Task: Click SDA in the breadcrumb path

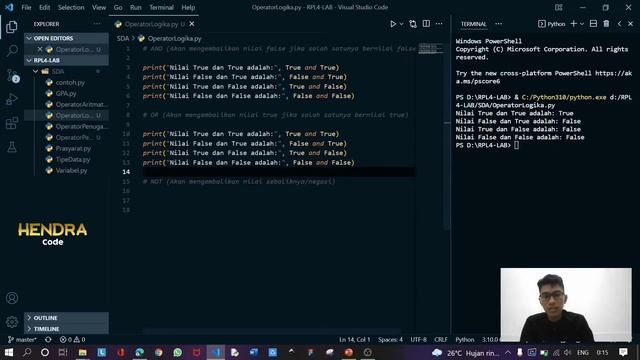Action: 123,38
